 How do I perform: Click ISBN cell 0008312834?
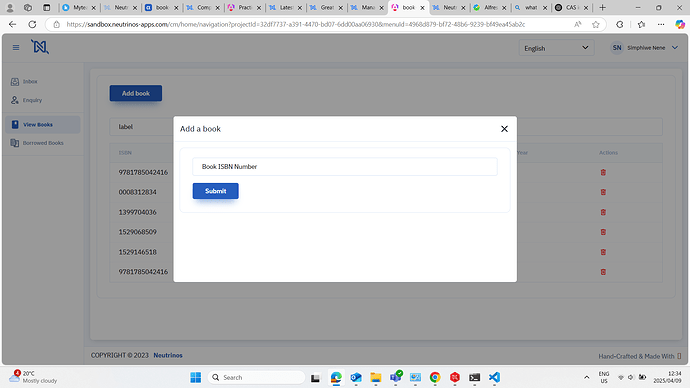(137, 192)
